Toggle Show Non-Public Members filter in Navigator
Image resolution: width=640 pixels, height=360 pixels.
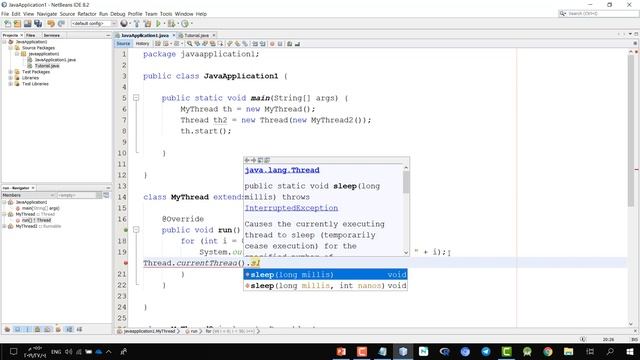click(38, 329)
